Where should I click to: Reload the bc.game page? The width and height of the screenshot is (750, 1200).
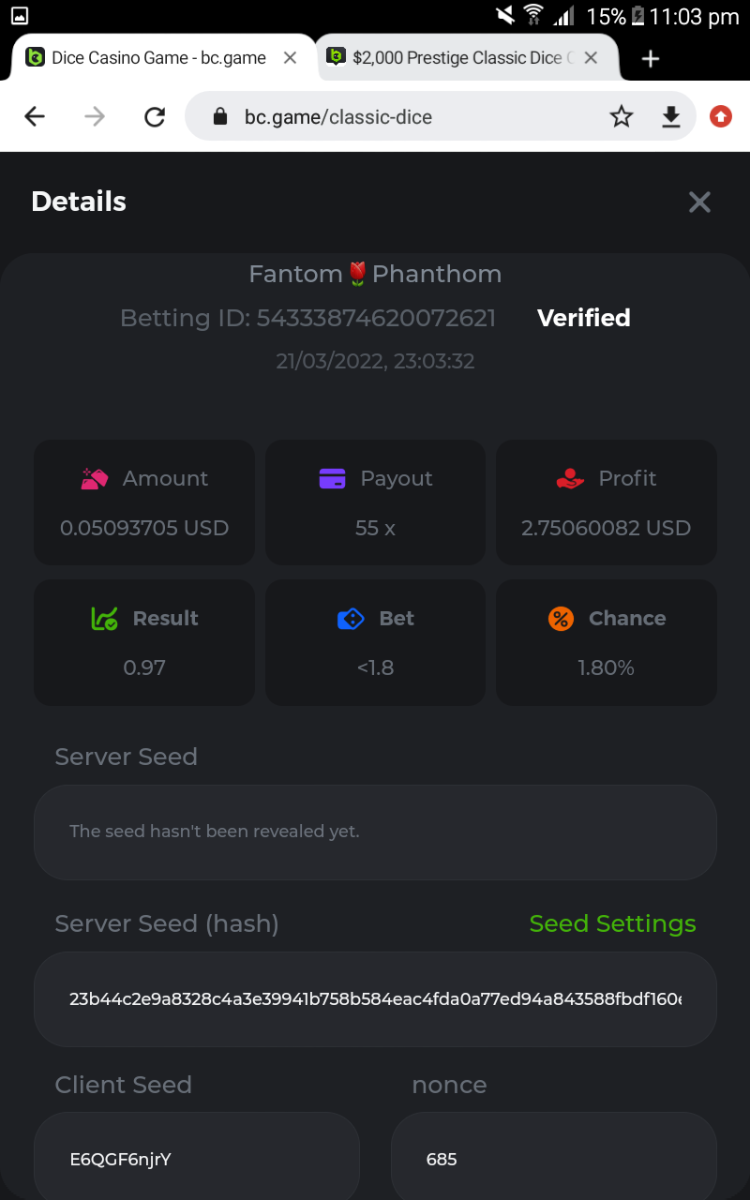pyautogui.click(x=155, y=117)
